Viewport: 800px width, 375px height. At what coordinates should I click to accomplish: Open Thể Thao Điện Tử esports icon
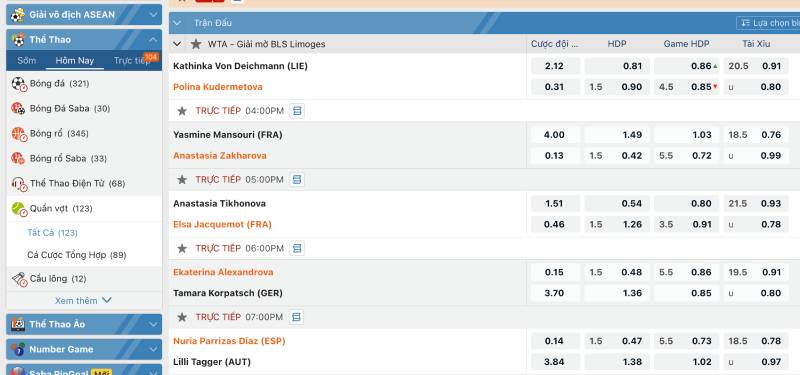19,184
